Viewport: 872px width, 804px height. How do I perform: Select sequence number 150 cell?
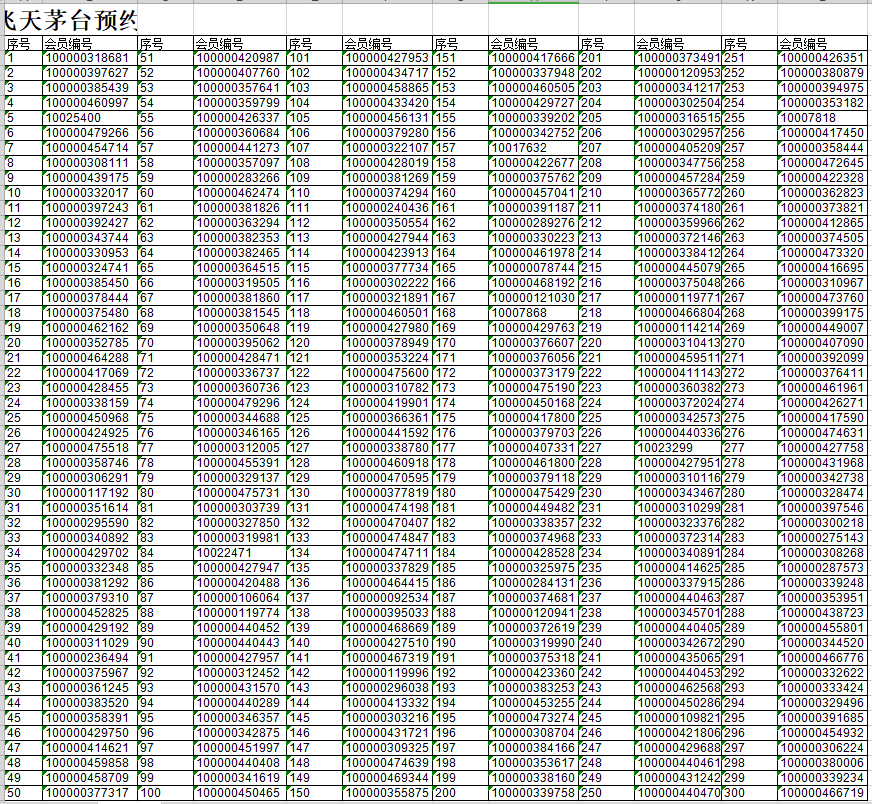315,794
